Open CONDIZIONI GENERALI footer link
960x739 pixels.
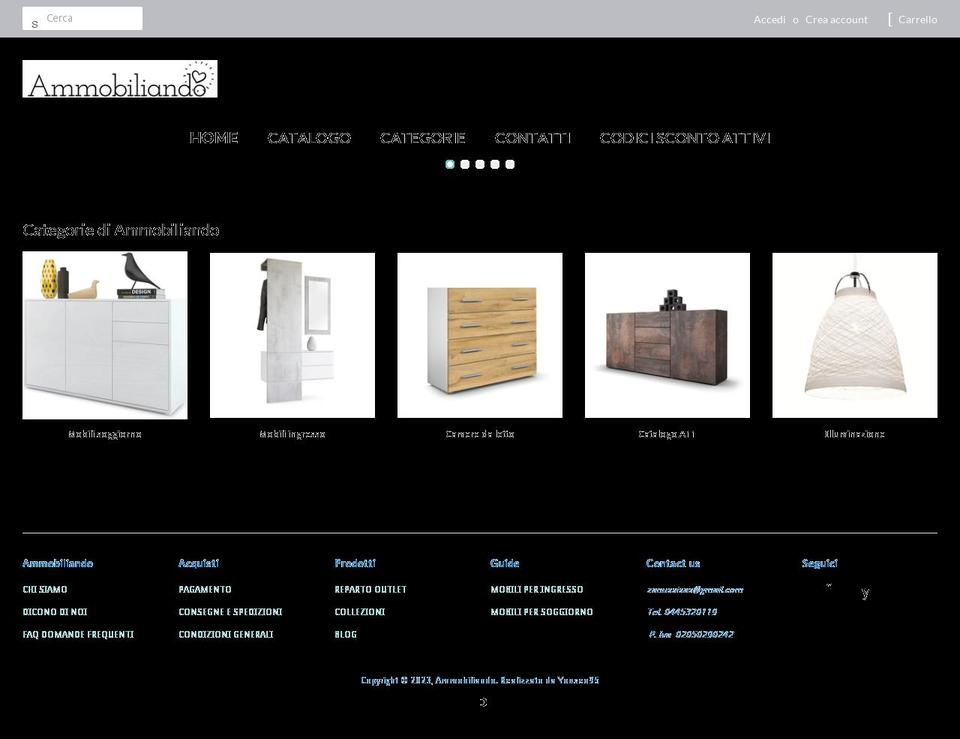[x=226, y=634]
